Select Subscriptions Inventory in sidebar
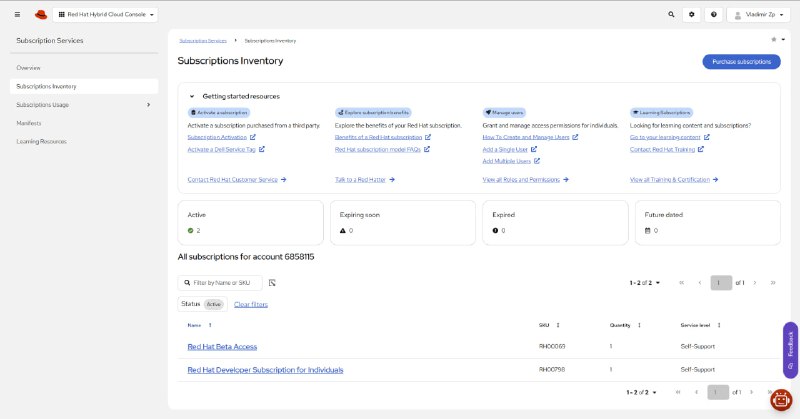800x419 pixels. pos(84,86)
